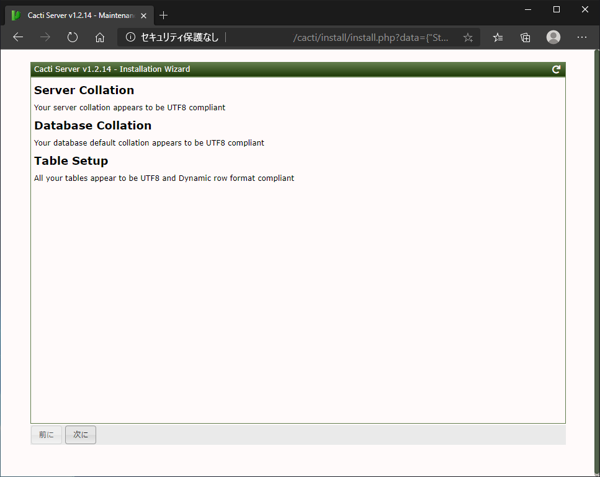Go to the browser home page icon
The width and height of the screenshot is (600, 477).
(x=100, y=37)
